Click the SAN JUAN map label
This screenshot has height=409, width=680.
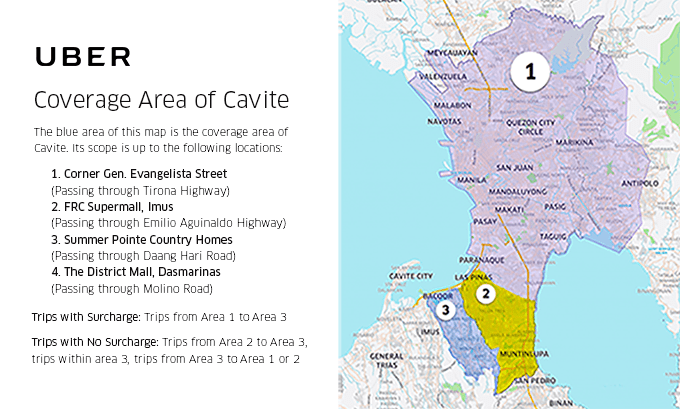(515, 167)
